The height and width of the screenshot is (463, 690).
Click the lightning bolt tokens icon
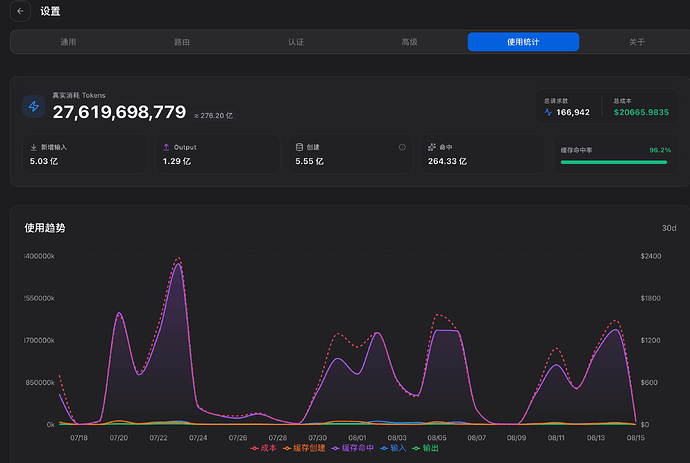[x=34, y=106]
